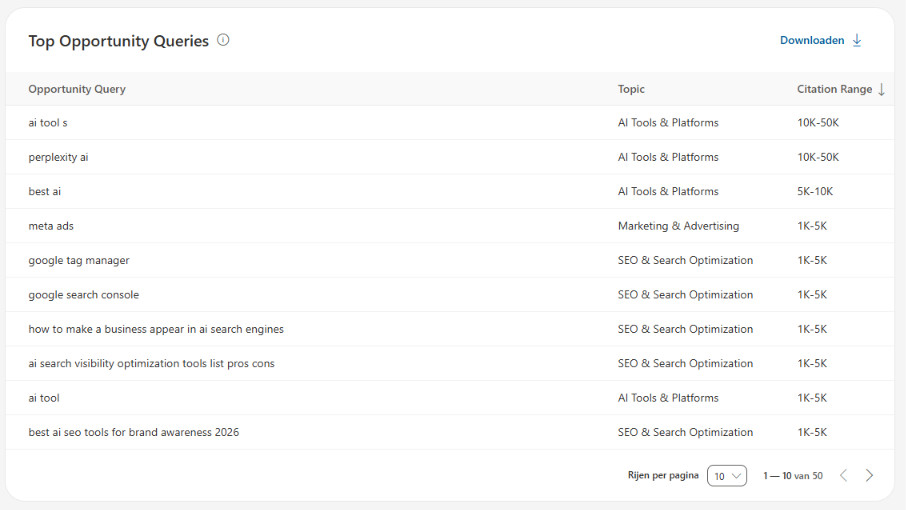This screenshot has width=906, height=510.
Task: Click the Topic column header
Action: pos(631,89)
